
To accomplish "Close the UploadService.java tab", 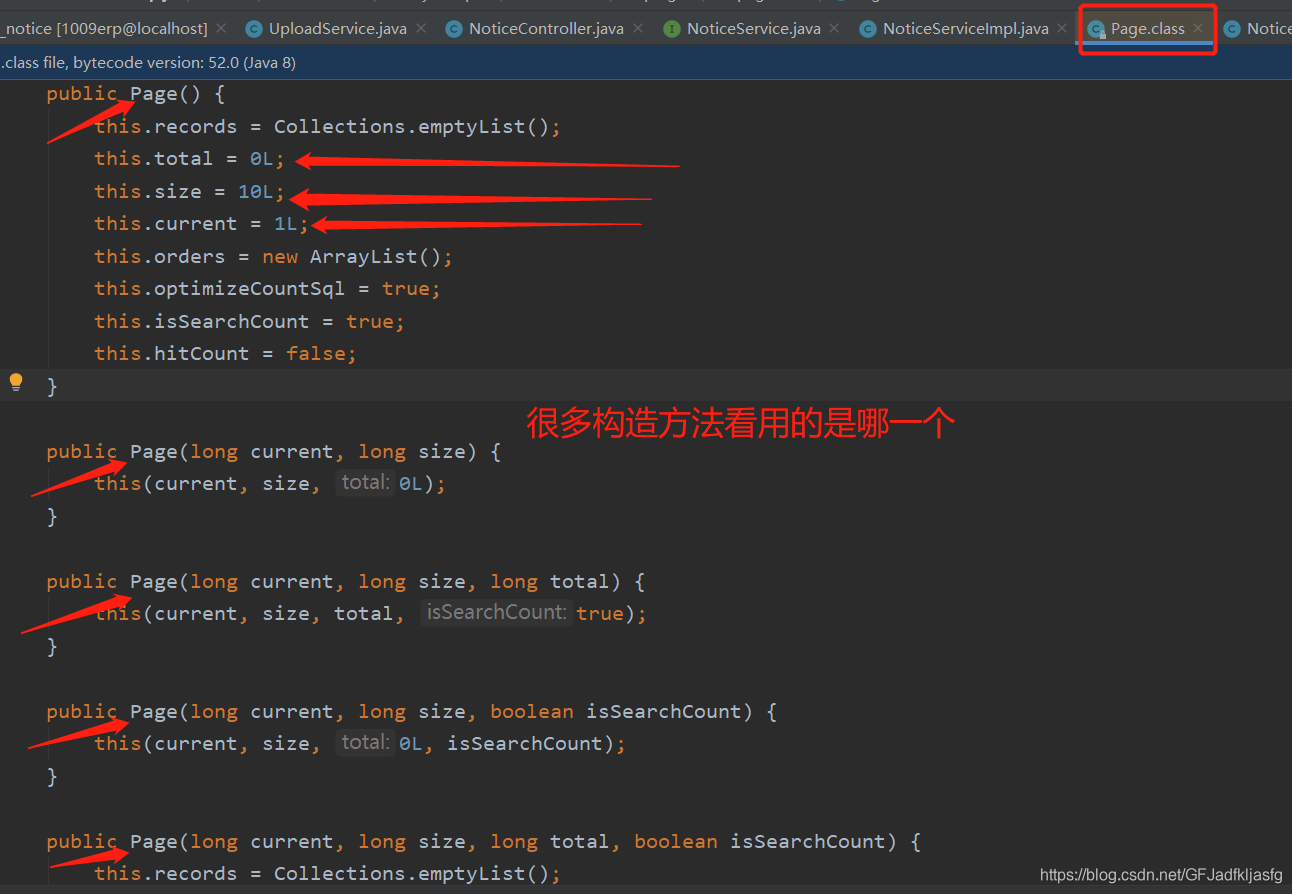I will point(421,28).
